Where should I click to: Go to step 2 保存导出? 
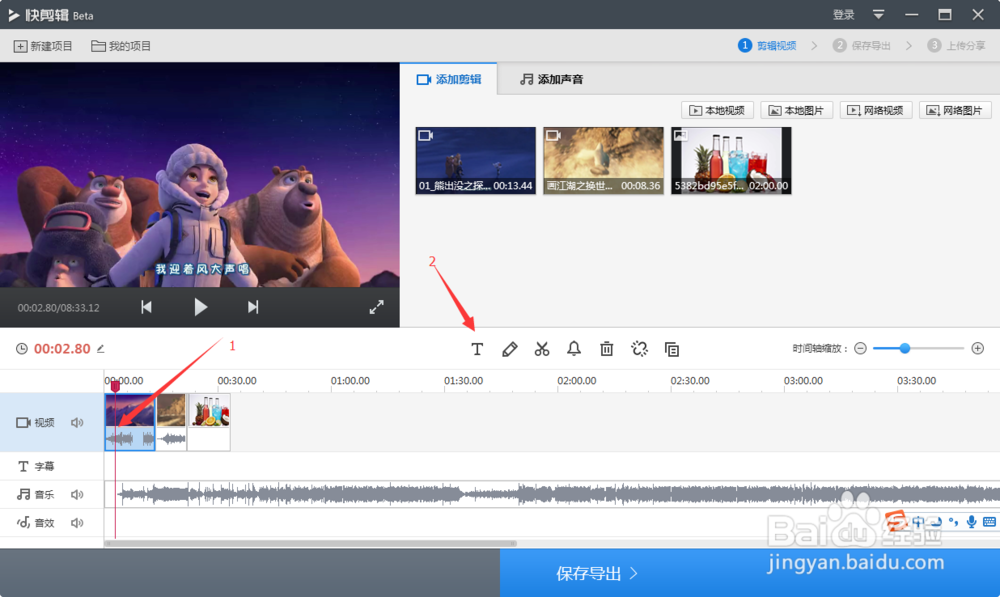[862, 45]
